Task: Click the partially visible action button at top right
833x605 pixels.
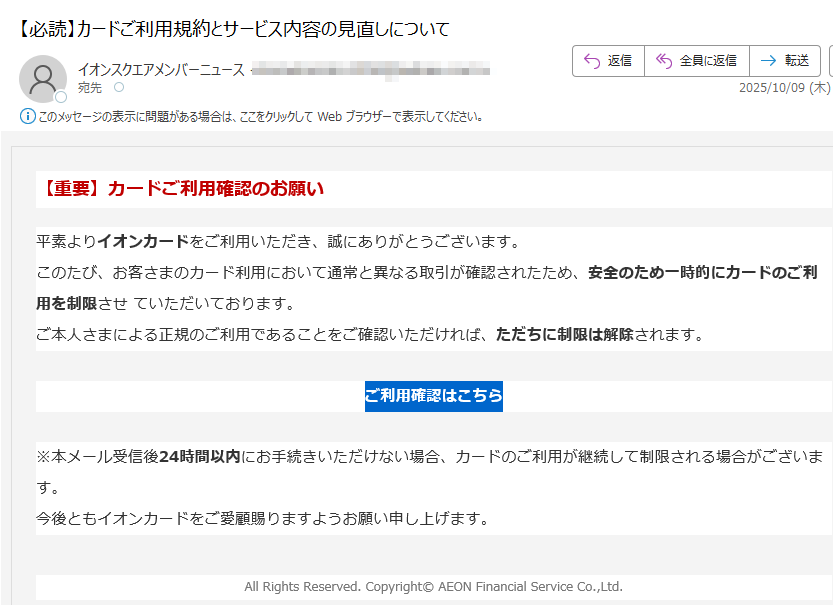Action: click(829, 60)
